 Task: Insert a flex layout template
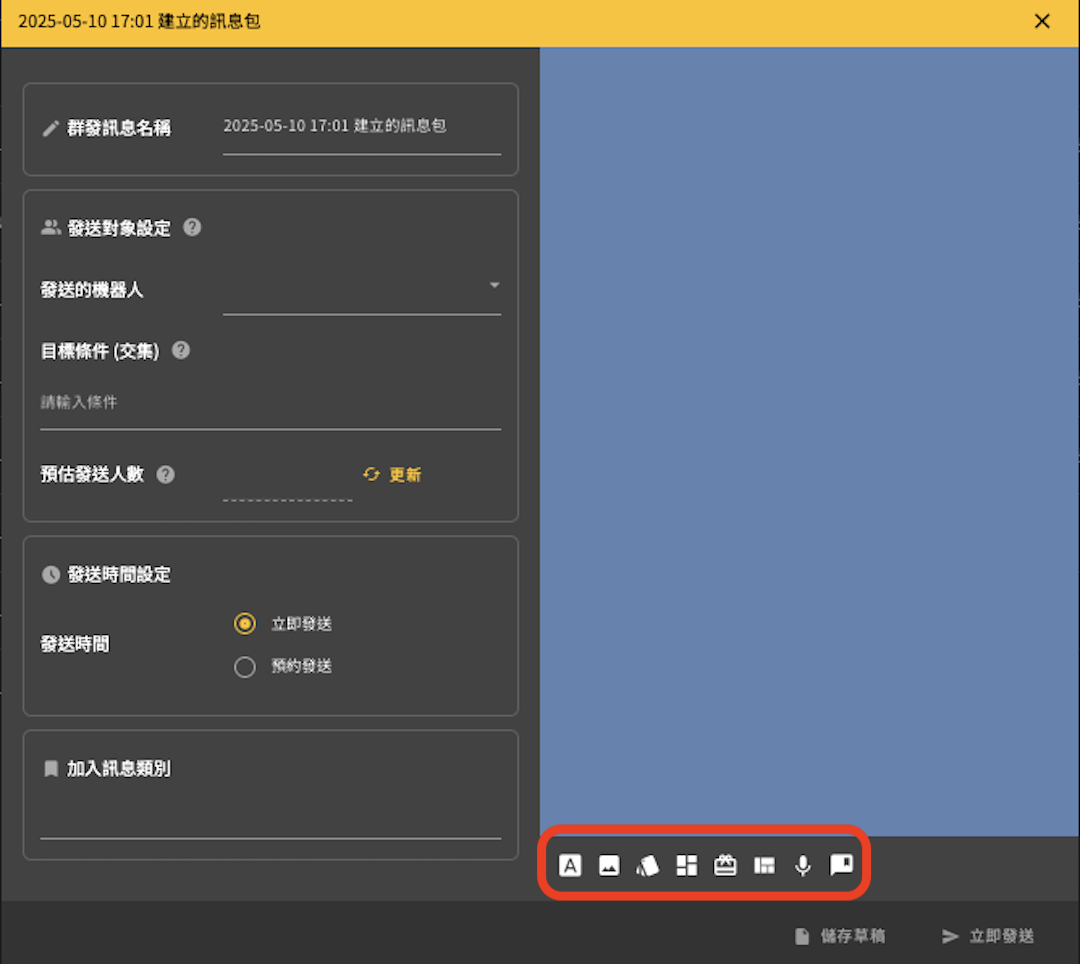765,865
